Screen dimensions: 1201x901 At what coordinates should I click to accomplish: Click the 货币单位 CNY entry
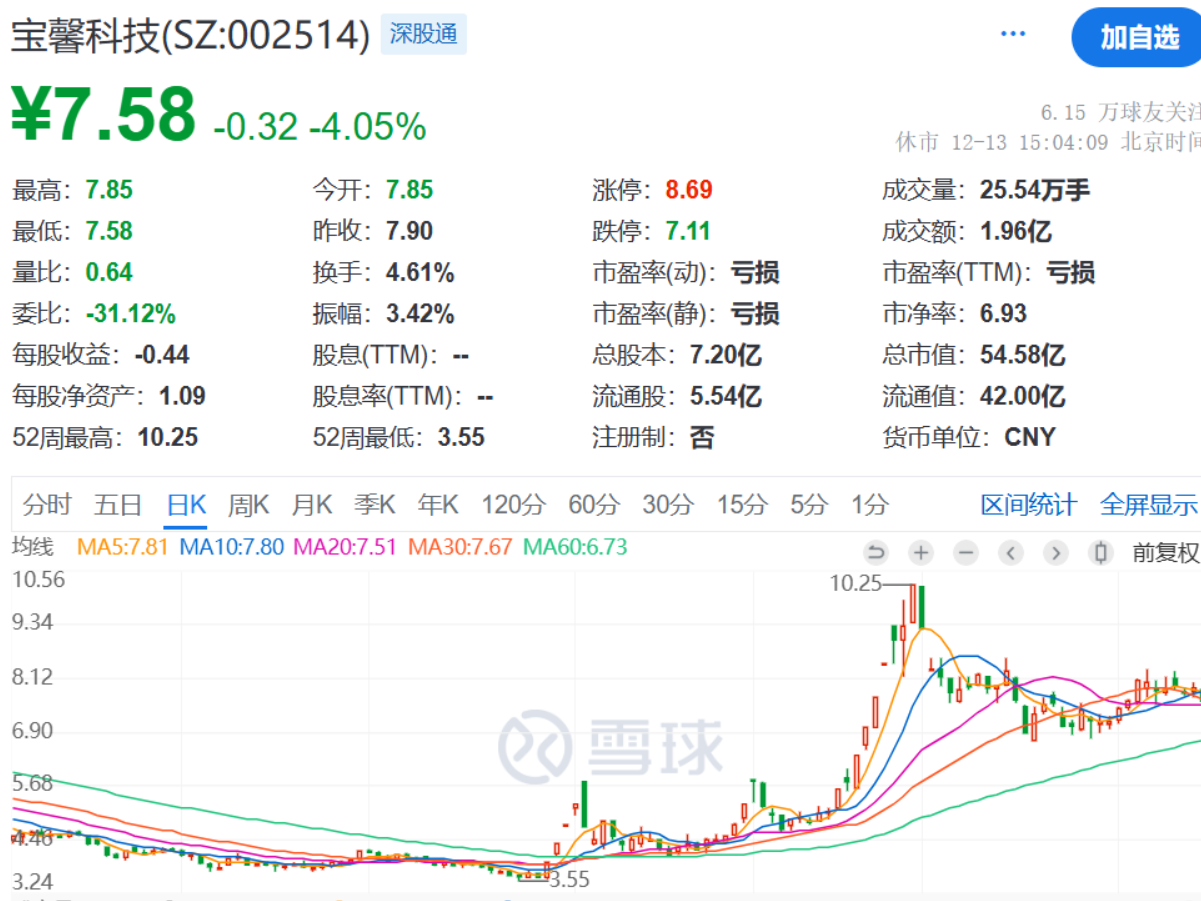969,437
